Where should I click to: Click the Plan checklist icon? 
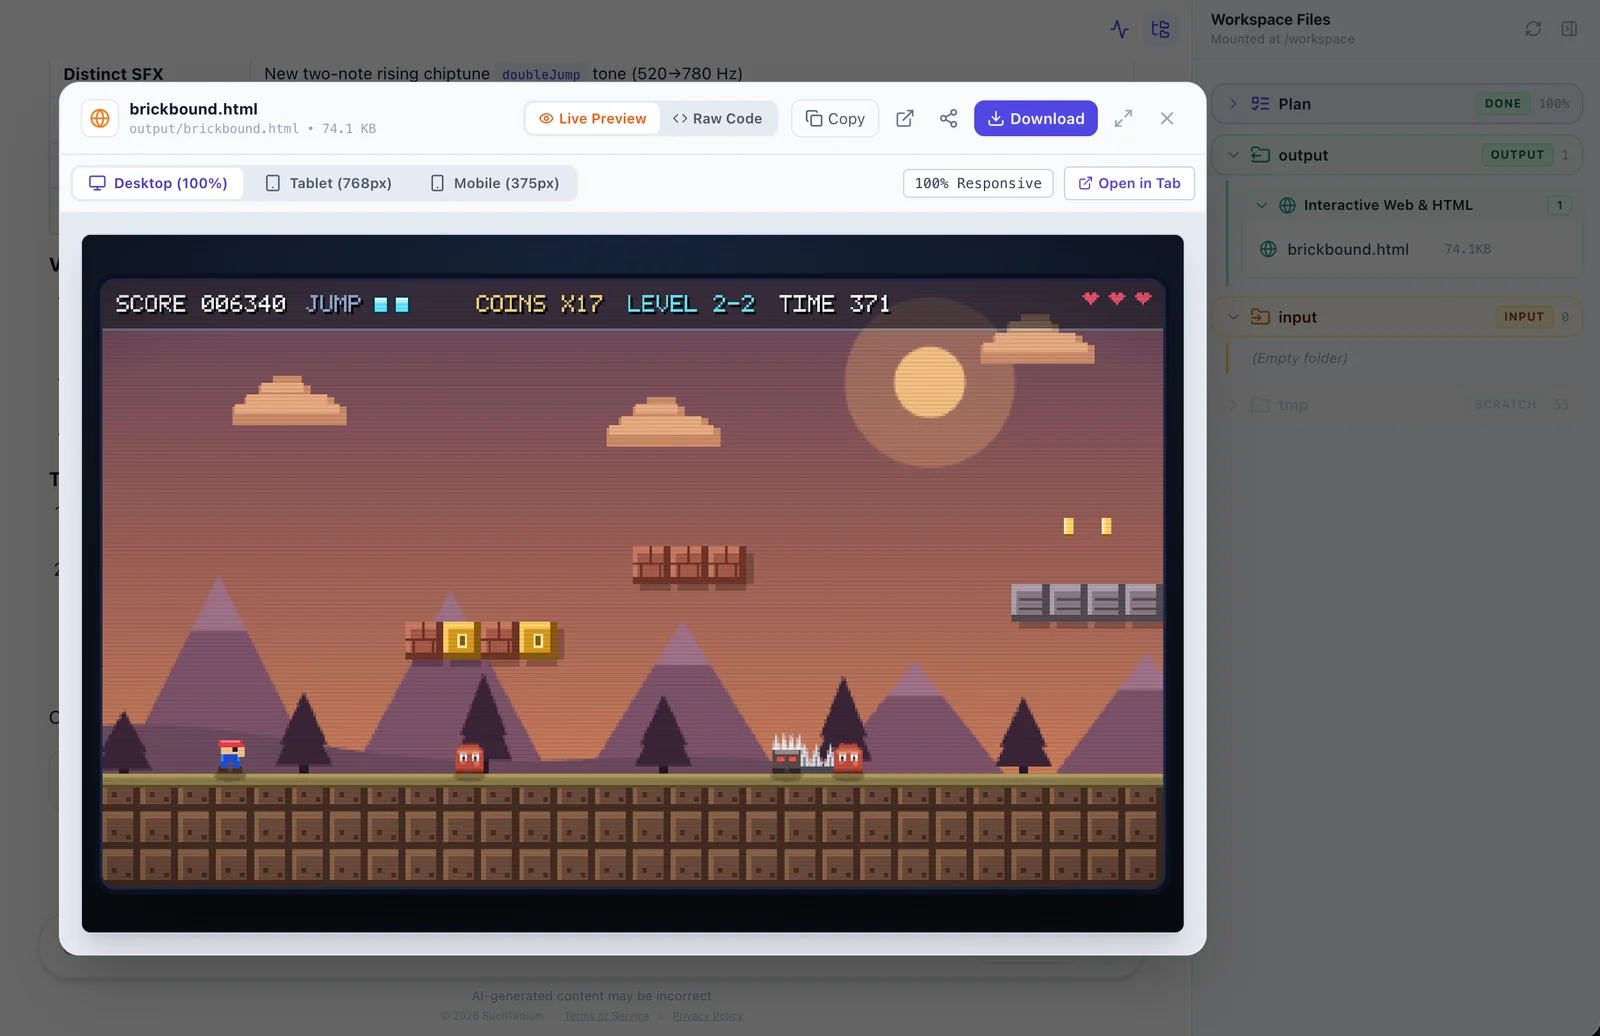1260,104
